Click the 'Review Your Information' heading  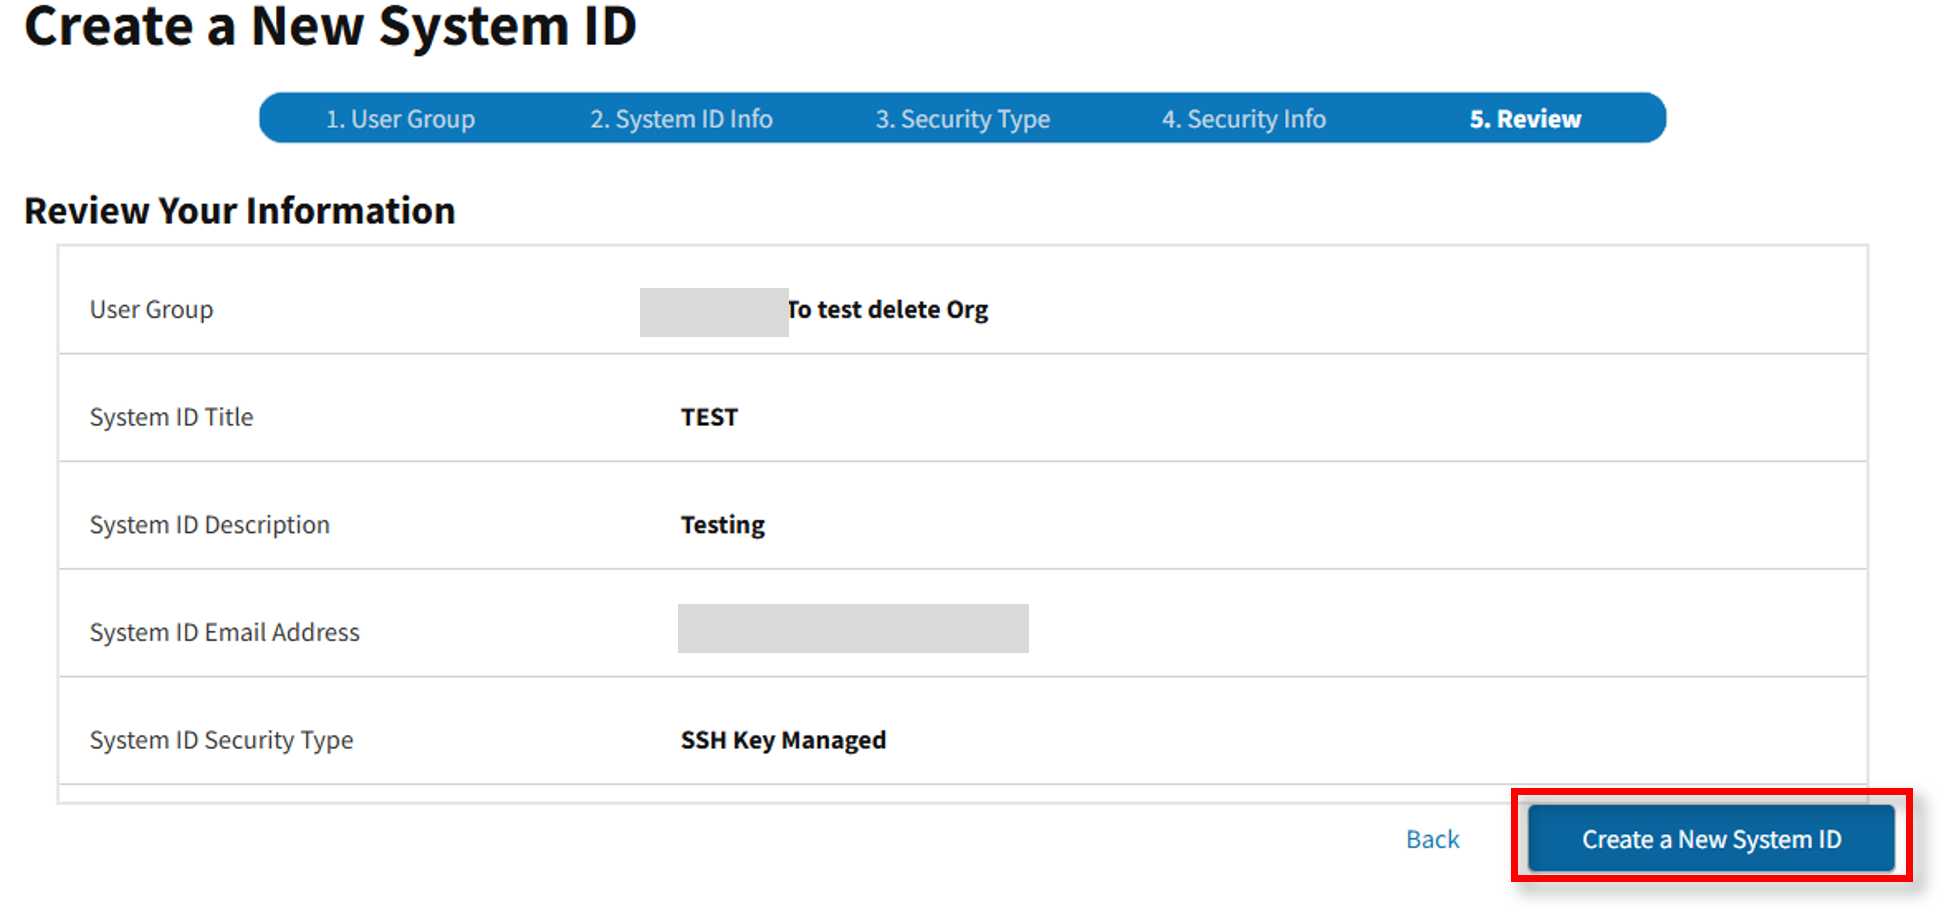pyautogui.click(x=239, y=211)
